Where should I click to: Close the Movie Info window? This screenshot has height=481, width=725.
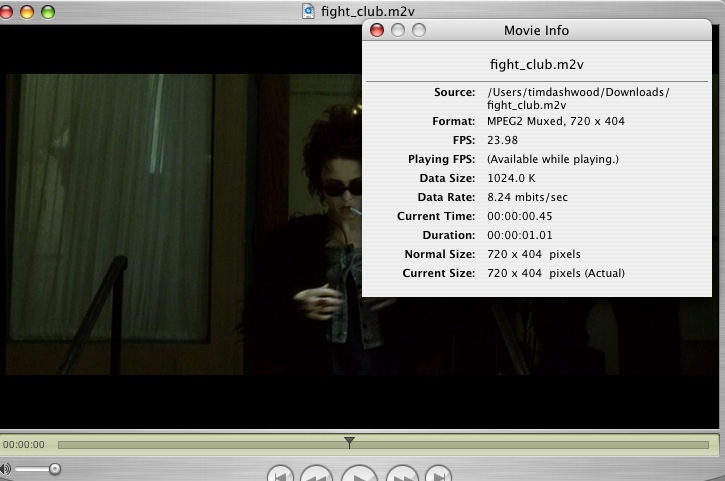pos(377,30)
